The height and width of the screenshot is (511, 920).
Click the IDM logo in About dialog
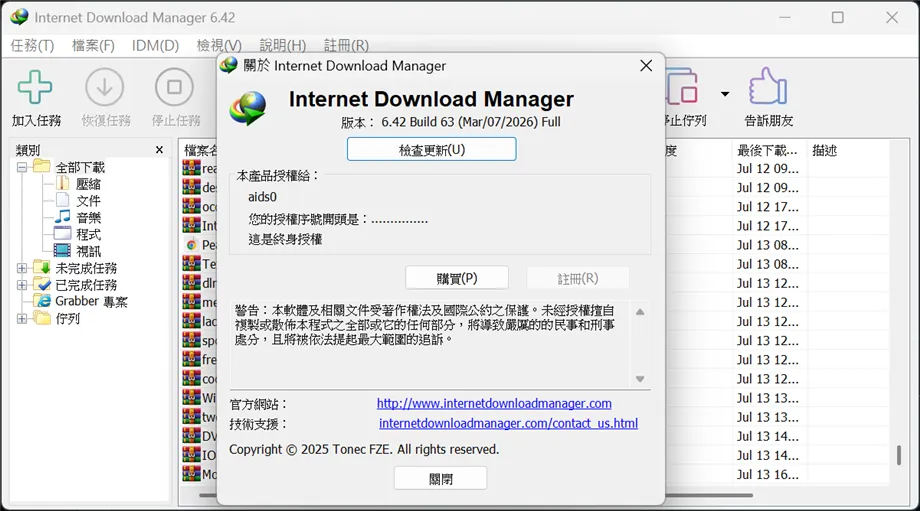(x=248, y=108)
